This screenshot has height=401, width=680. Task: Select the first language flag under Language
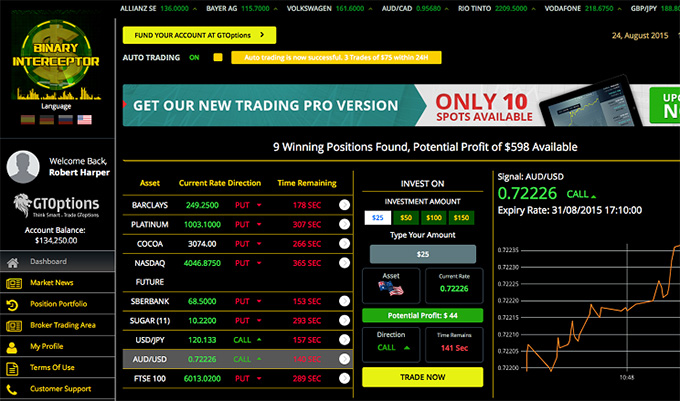[28, 120]
